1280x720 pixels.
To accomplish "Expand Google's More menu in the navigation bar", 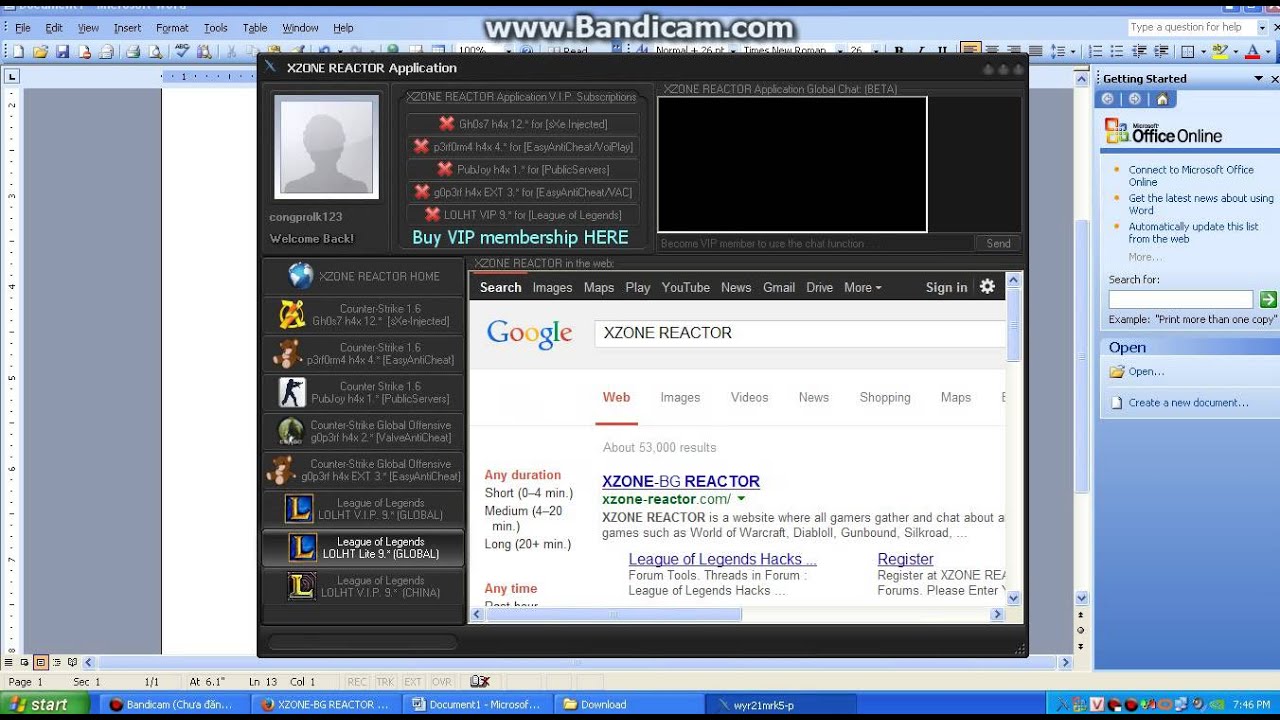I will pyautogui.click(x=863, y=287).
